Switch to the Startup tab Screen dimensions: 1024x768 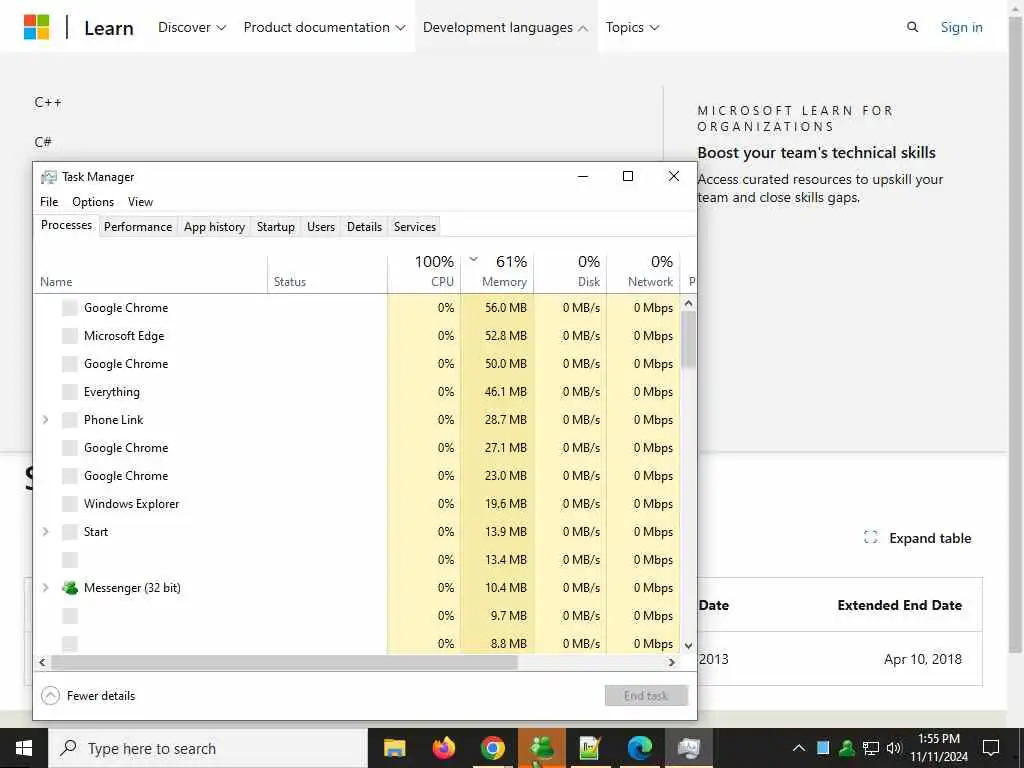click(x=276, y=227)
